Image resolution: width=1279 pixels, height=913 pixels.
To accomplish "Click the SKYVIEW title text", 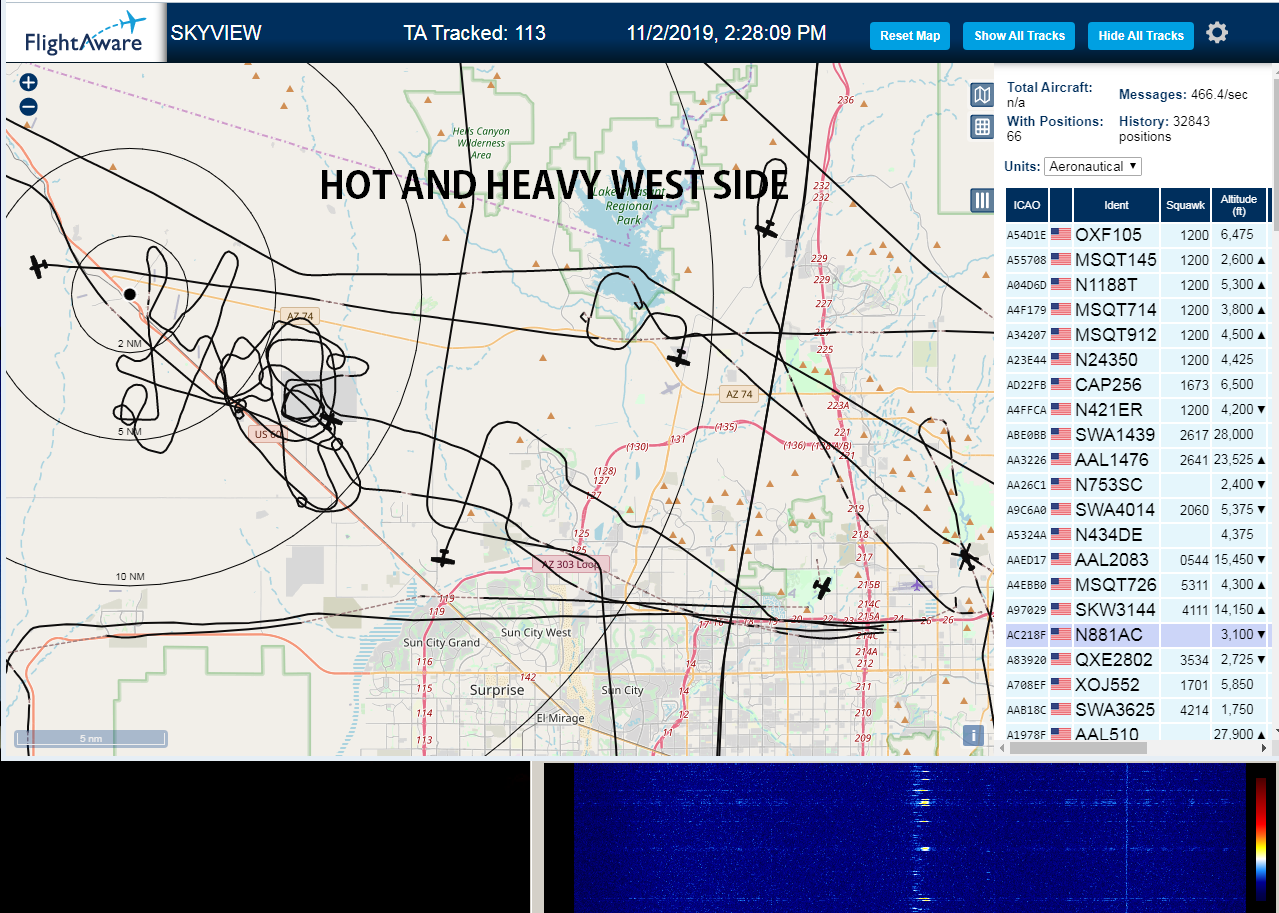I will pyautogui.click(x=216, y=33).
